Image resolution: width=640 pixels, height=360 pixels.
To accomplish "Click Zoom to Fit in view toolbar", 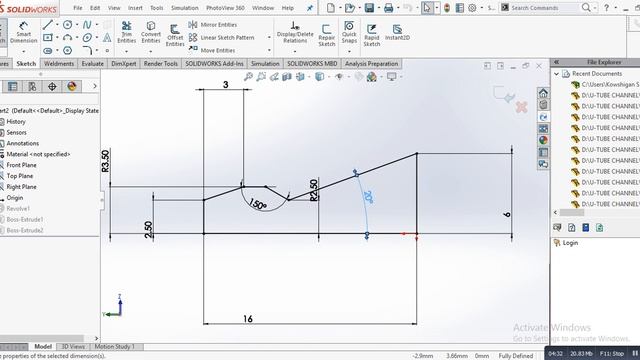I will pos(248,76).
